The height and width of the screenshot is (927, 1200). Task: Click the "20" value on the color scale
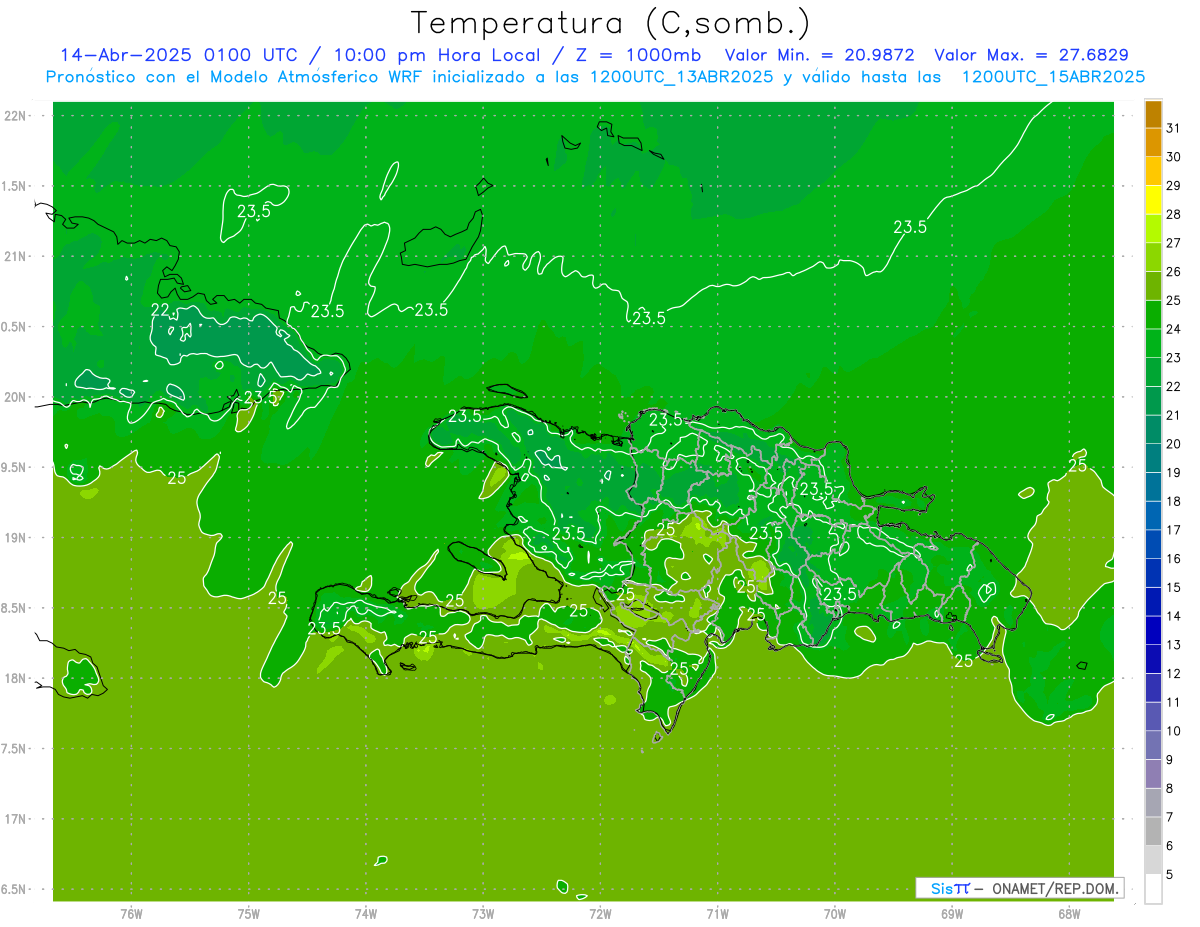(x=1174, y=444)
